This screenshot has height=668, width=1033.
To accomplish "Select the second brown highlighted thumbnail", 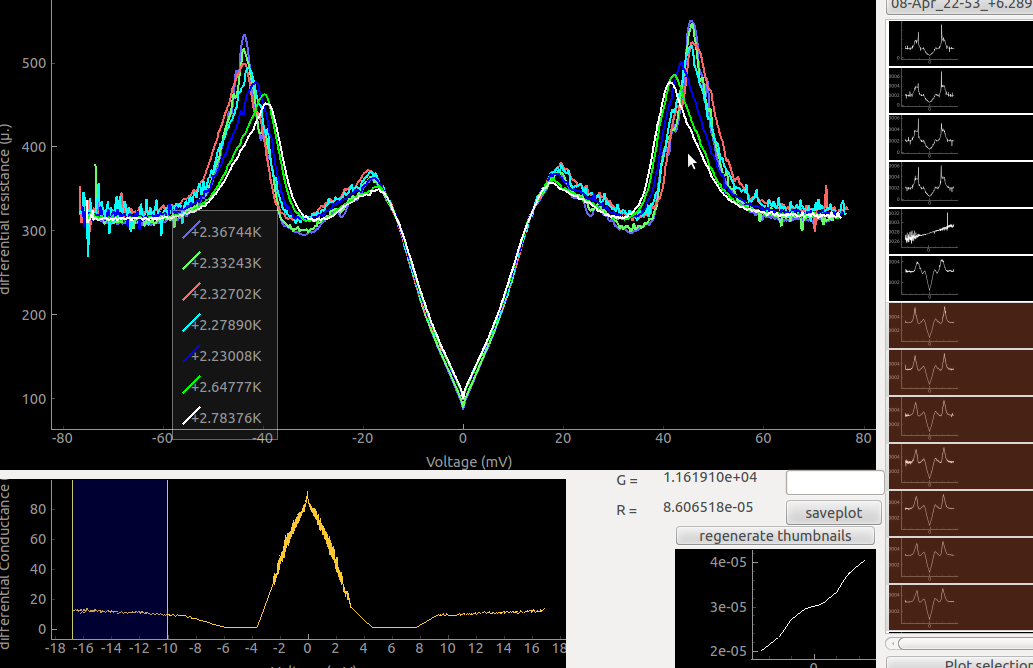I will pyautogui.click(x=961, y=372).
